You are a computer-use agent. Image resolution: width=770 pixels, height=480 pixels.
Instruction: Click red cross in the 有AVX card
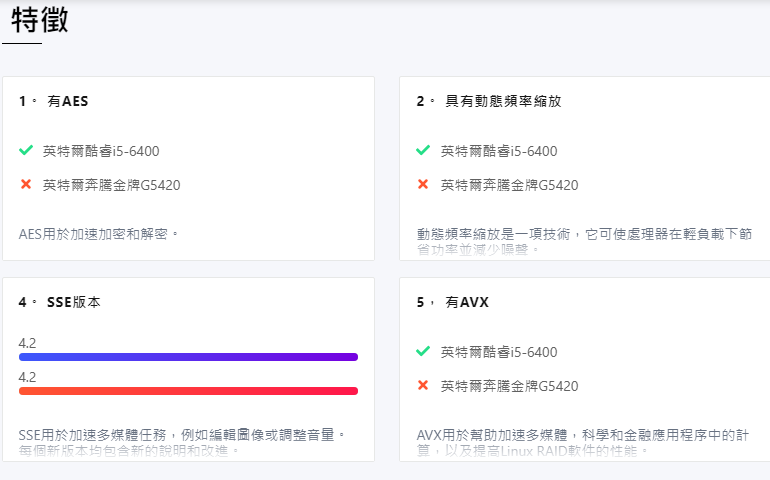(423, 386)
